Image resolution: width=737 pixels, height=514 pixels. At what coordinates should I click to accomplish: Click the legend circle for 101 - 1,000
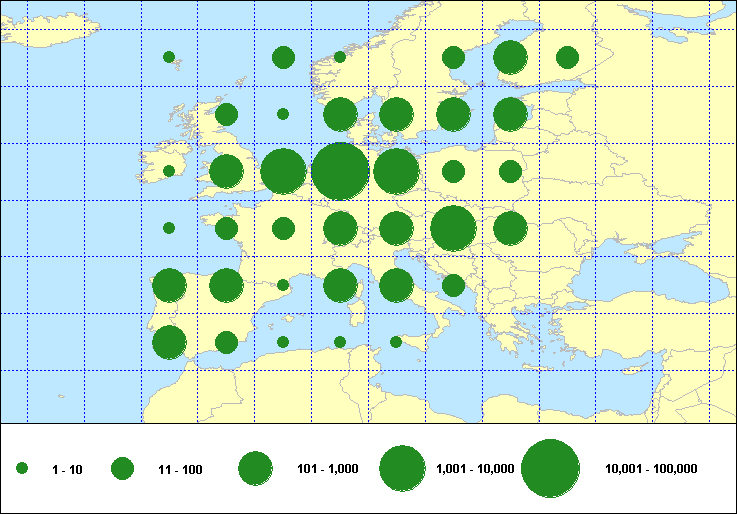tap(255, 468)
